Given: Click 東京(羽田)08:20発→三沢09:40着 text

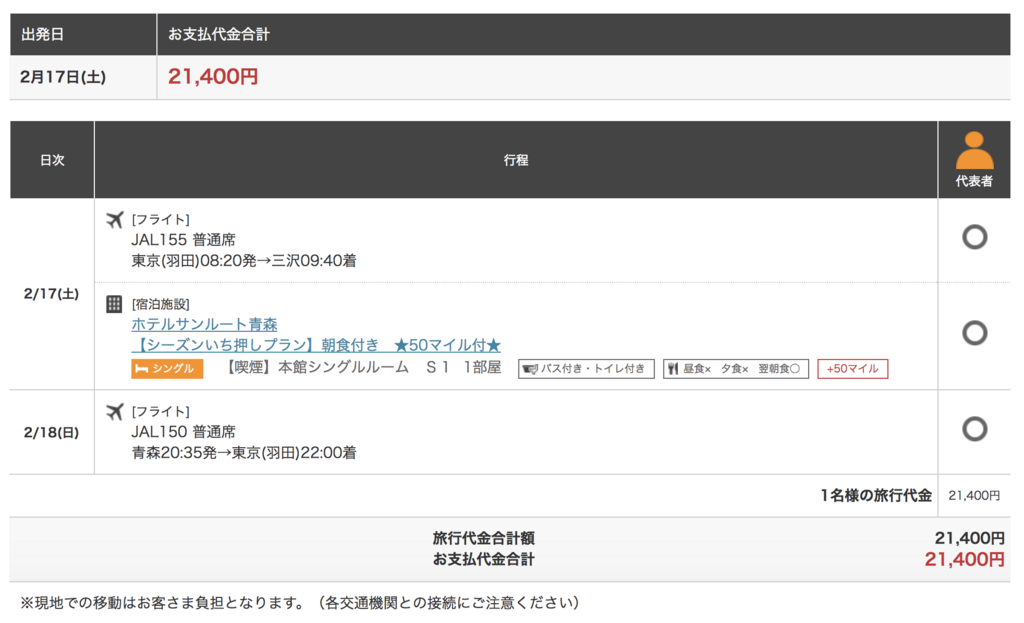Looking at the screenshot, I should tap(244, 261).
